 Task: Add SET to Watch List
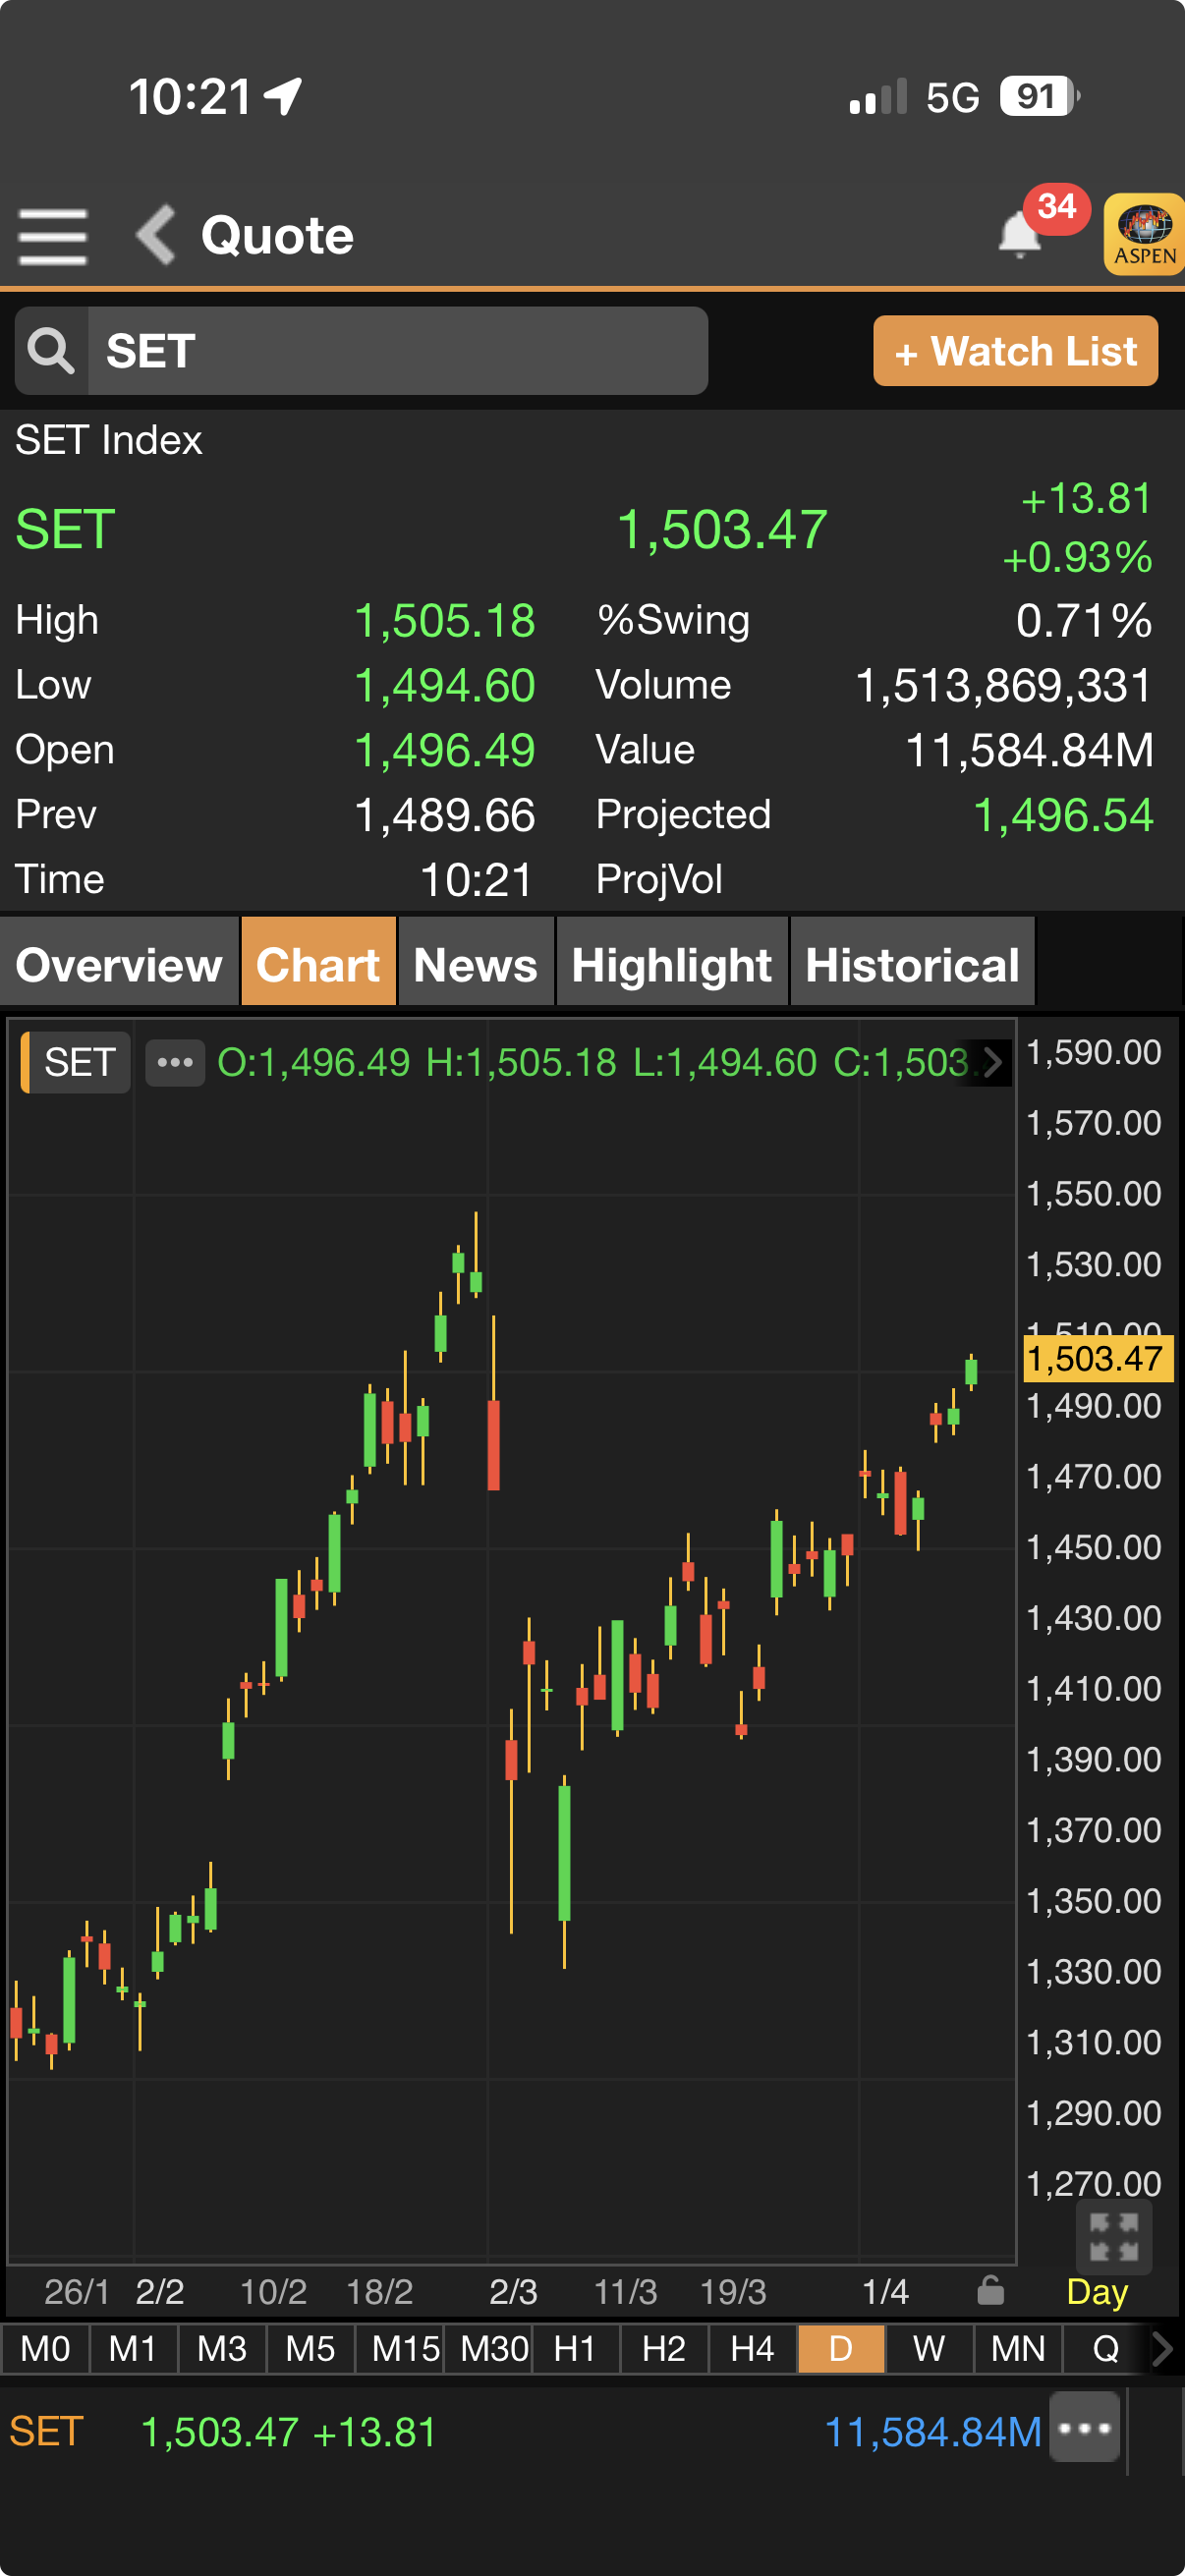pos(1014,351)
